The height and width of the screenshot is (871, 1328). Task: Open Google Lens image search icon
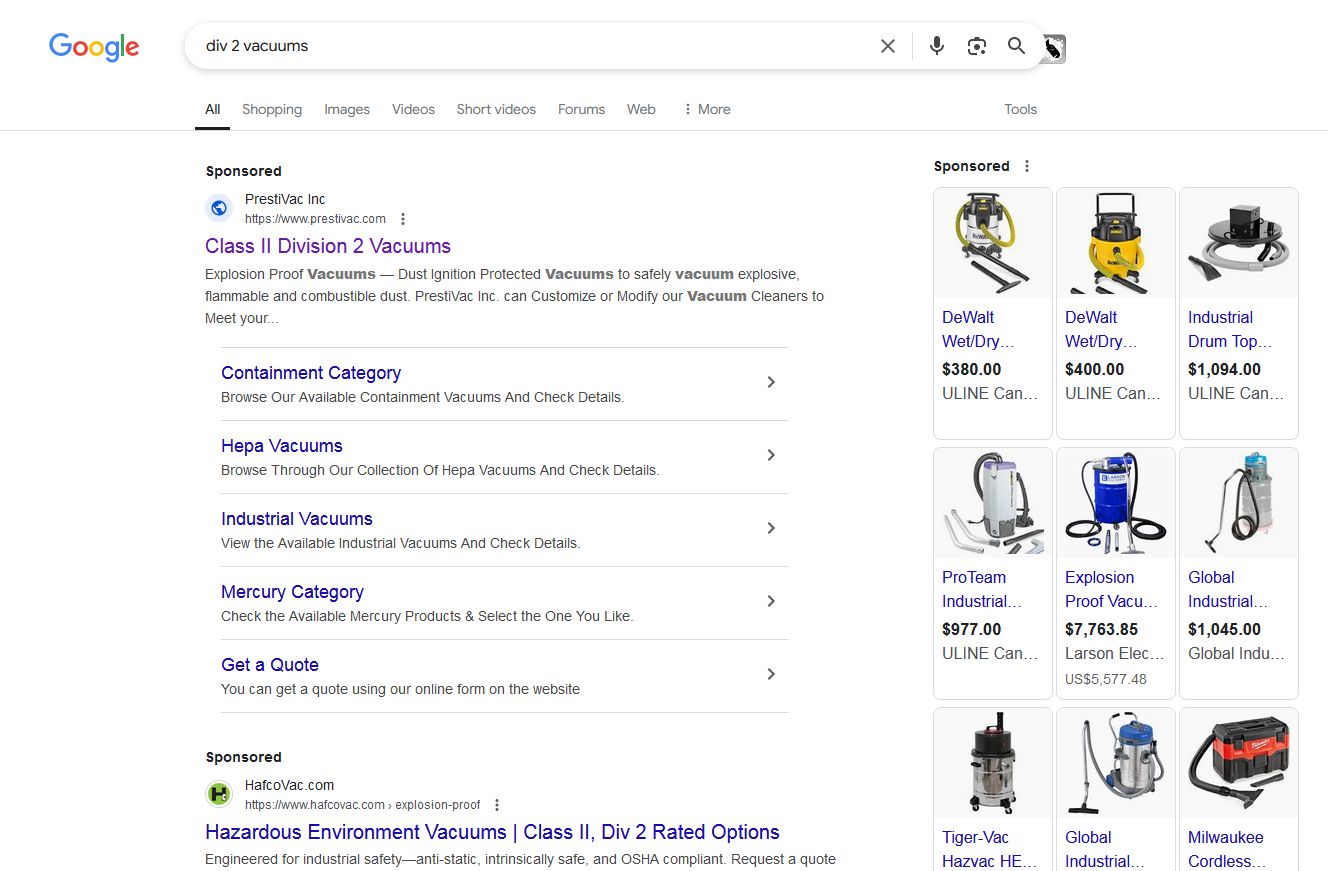click(x=977, y=46)
